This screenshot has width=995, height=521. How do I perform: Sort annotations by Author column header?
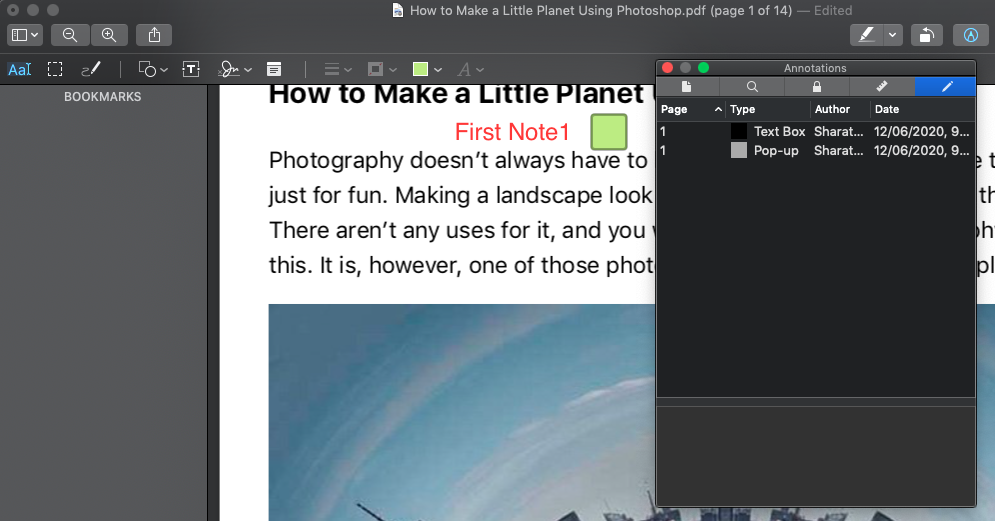pyautogui.click(x=840, y=109)
